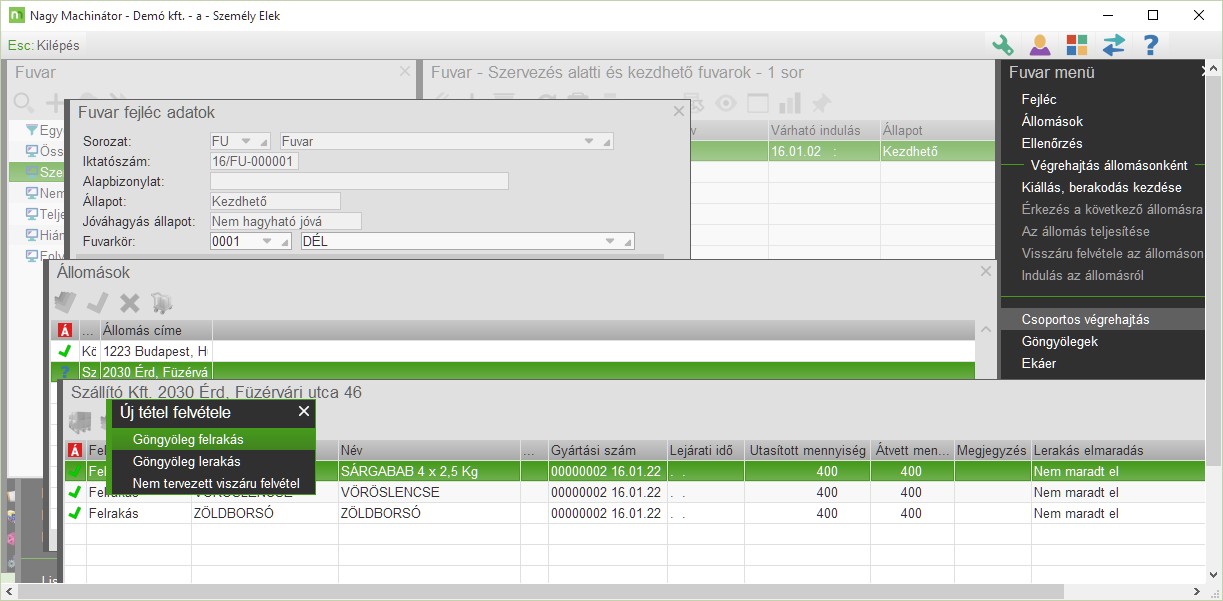Click the red Á header icon in items grid

coord(76,450)
